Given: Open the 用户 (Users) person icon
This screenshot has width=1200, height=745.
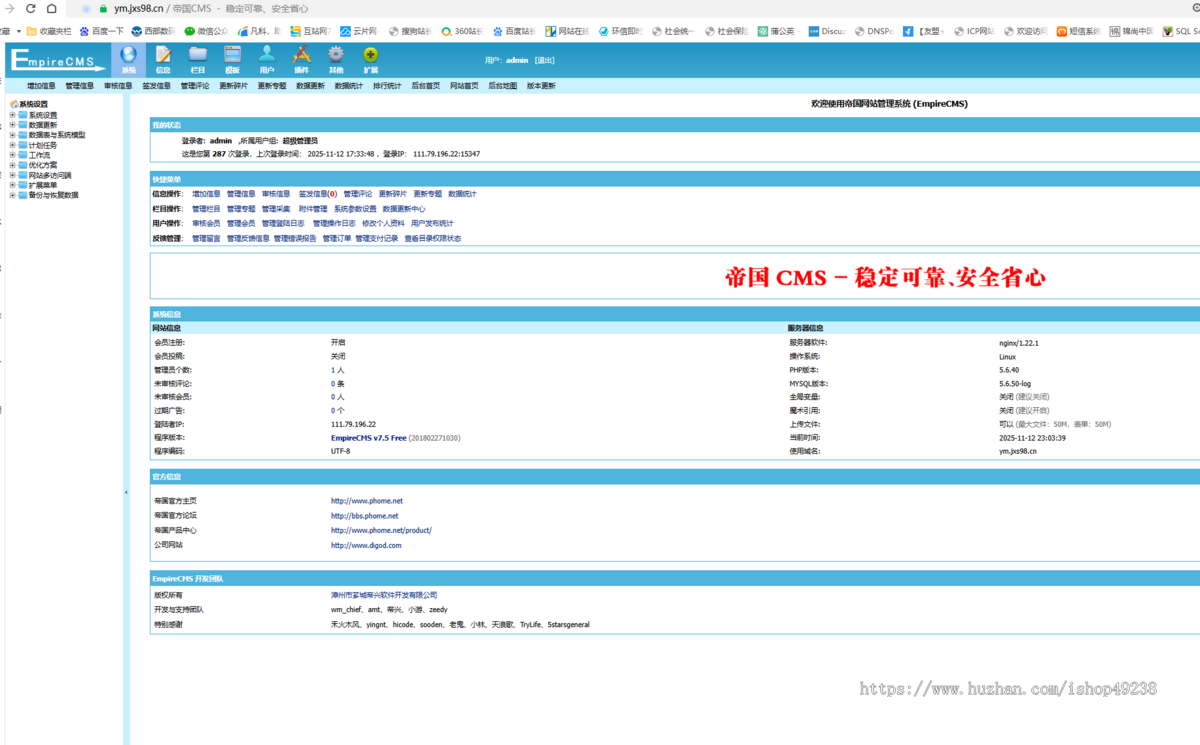Looking at the screenshot, I should [267, 55].
